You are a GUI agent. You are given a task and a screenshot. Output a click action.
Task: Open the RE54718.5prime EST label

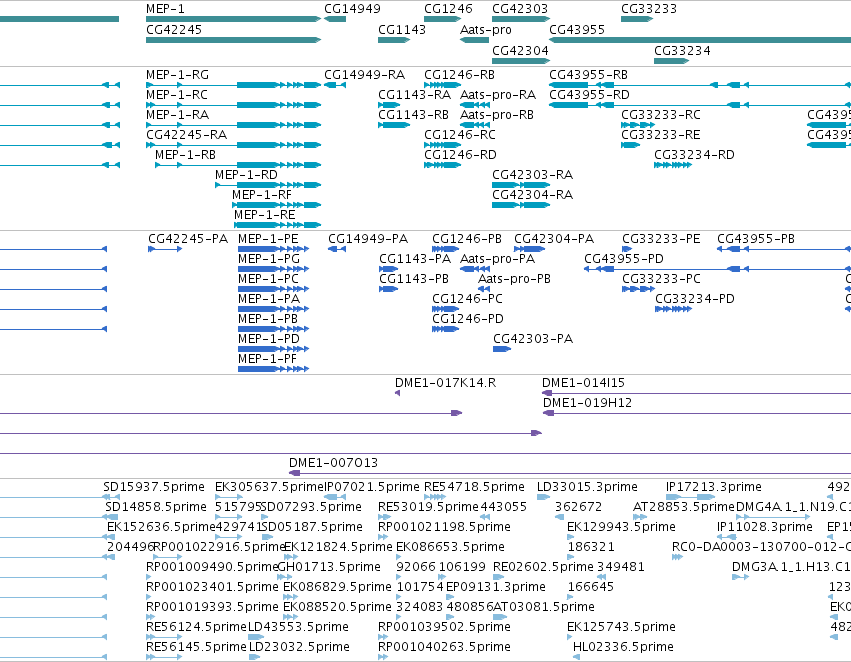pos(474,487)
